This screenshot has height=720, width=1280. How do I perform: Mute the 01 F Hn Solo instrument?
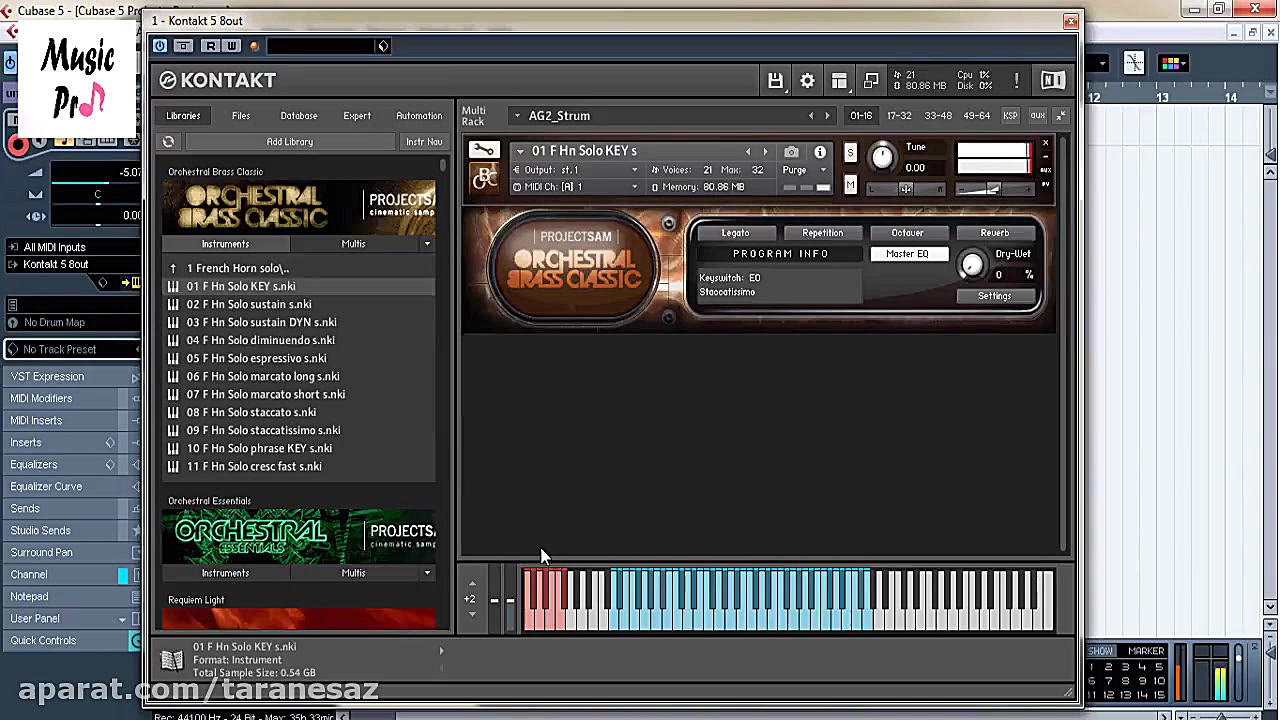click(851, 186)
